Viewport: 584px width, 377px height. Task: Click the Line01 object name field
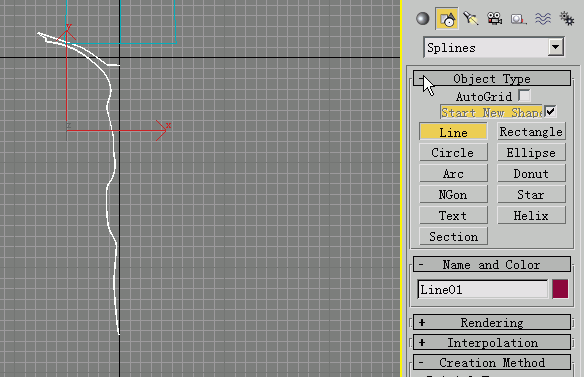pyautogui.click(x=482, y=289)
